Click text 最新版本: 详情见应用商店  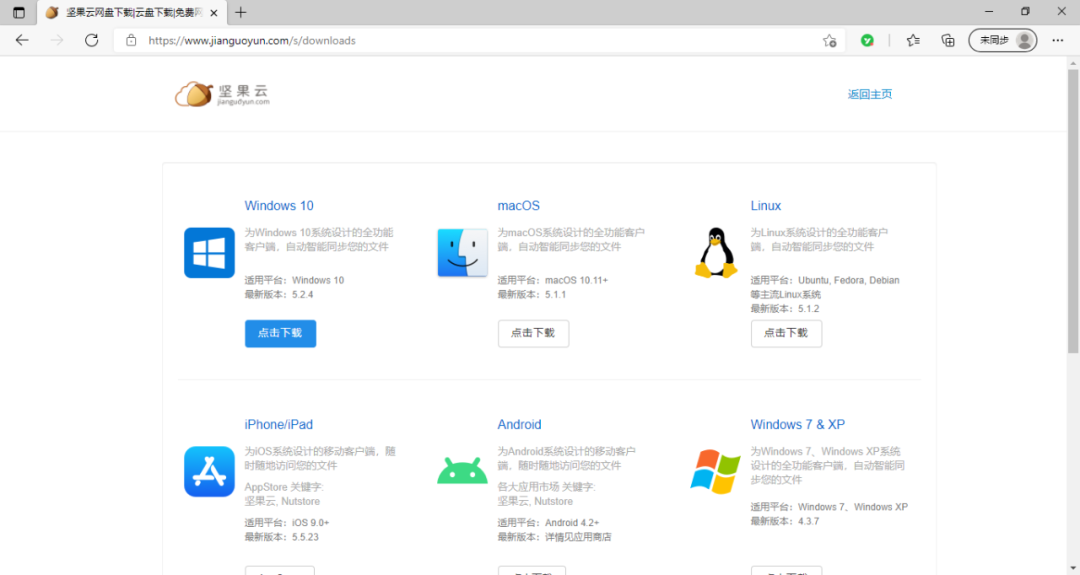coord(554,537)
